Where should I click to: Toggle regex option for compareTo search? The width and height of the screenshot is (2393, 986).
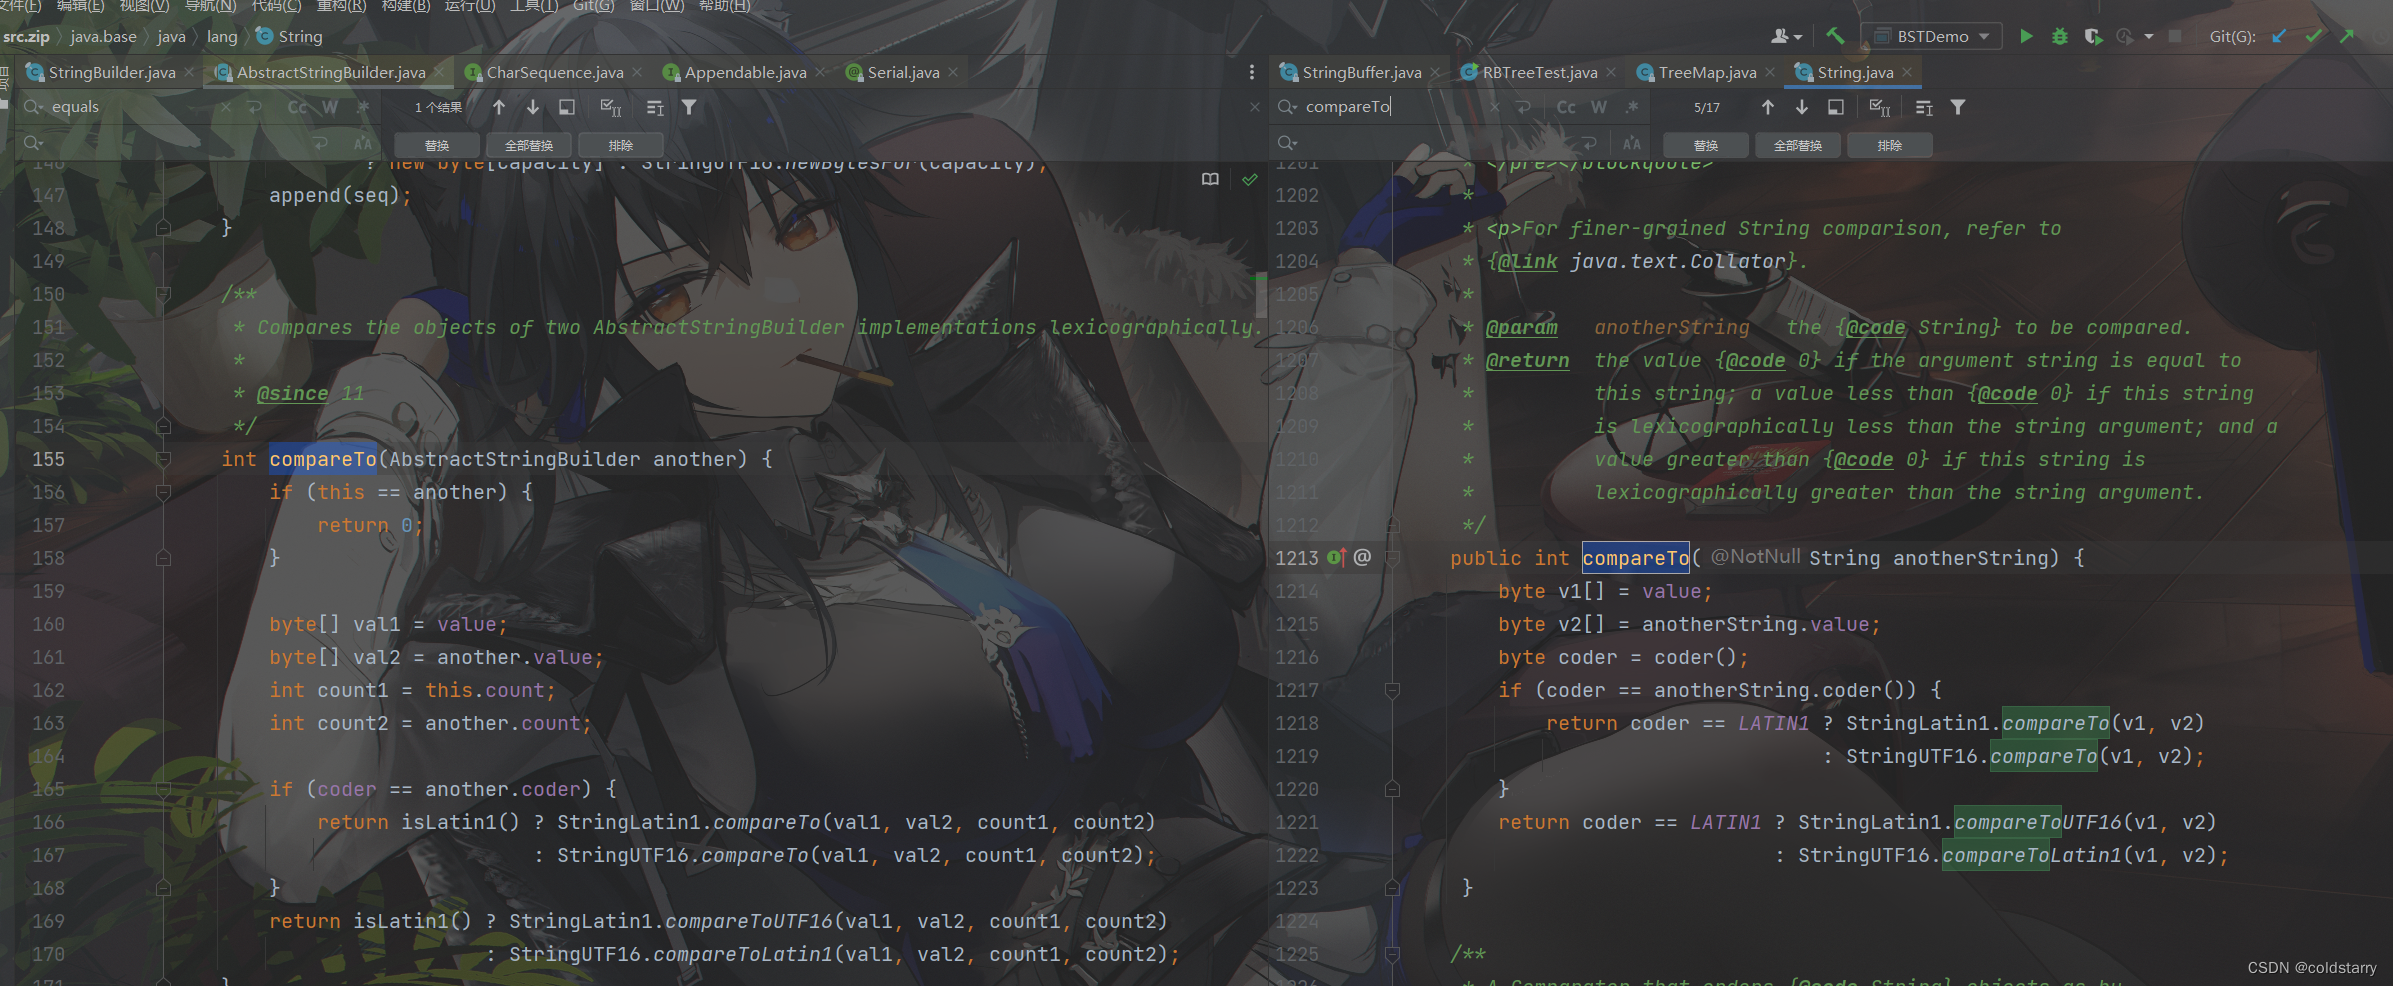[1632, 107]
